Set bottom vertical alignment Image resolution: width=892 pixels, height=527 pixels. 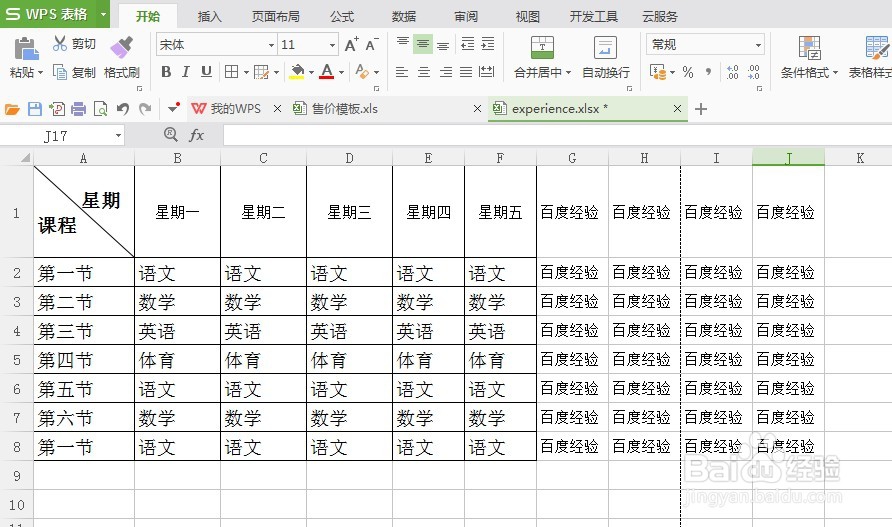pyautogui.click(x=443, y=44)
